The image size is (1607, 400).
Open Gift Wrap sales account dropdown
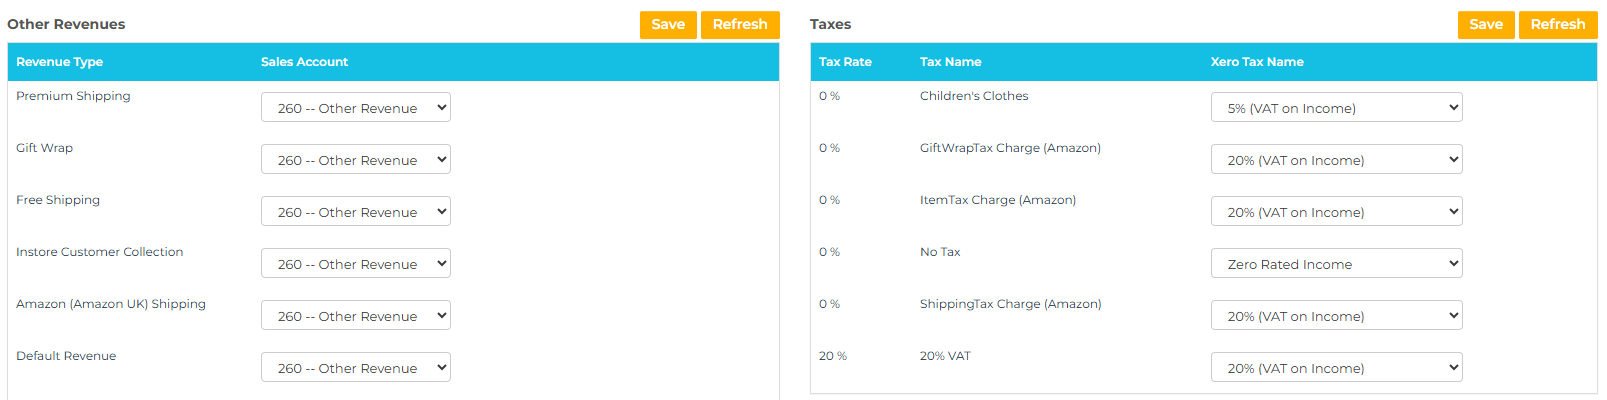point(356,160)
